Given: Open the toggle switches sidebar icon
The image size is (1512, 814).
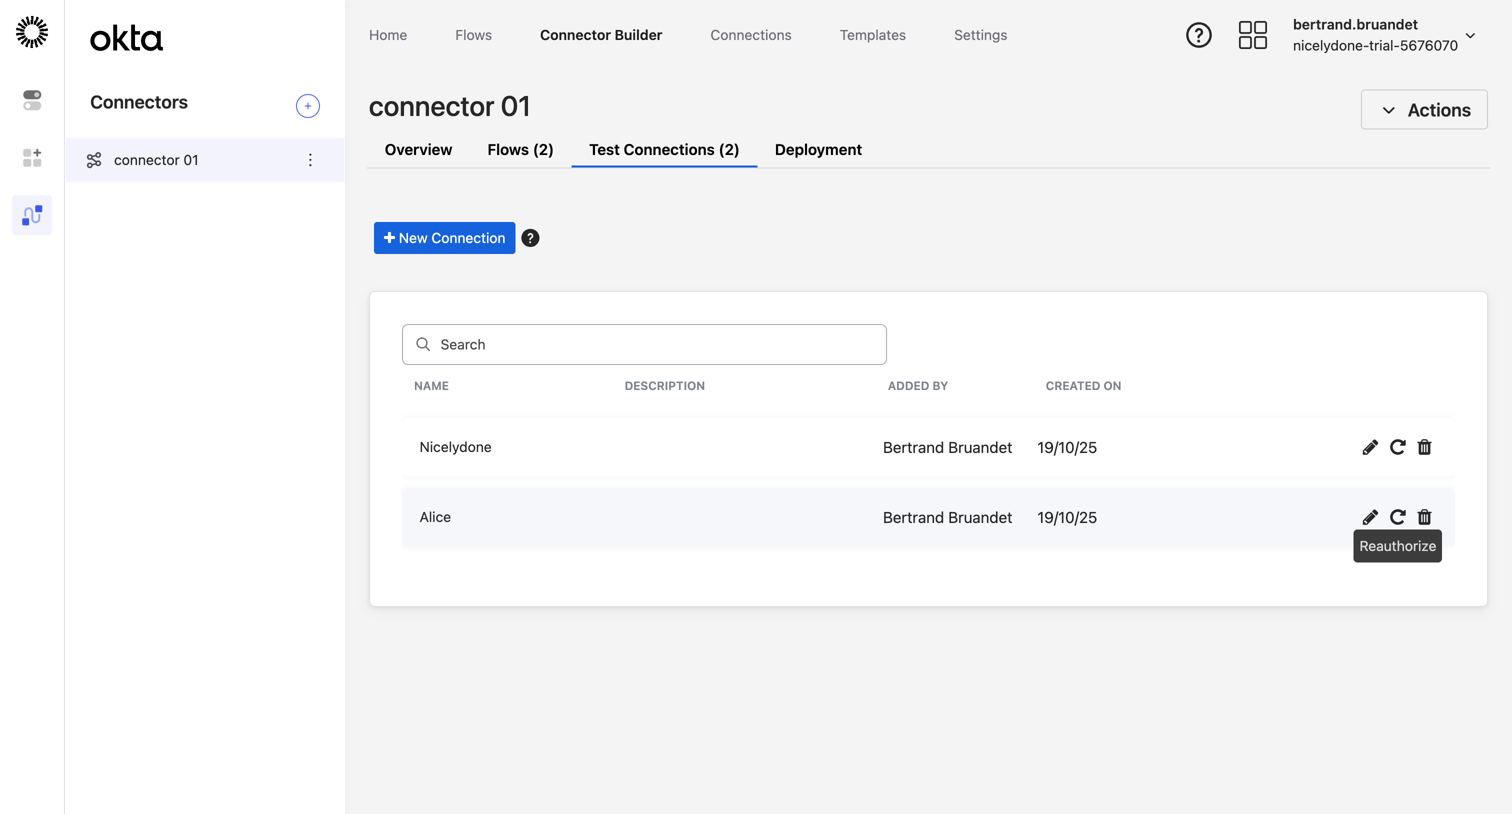Looking at the screenshot, I should point(32,100).
